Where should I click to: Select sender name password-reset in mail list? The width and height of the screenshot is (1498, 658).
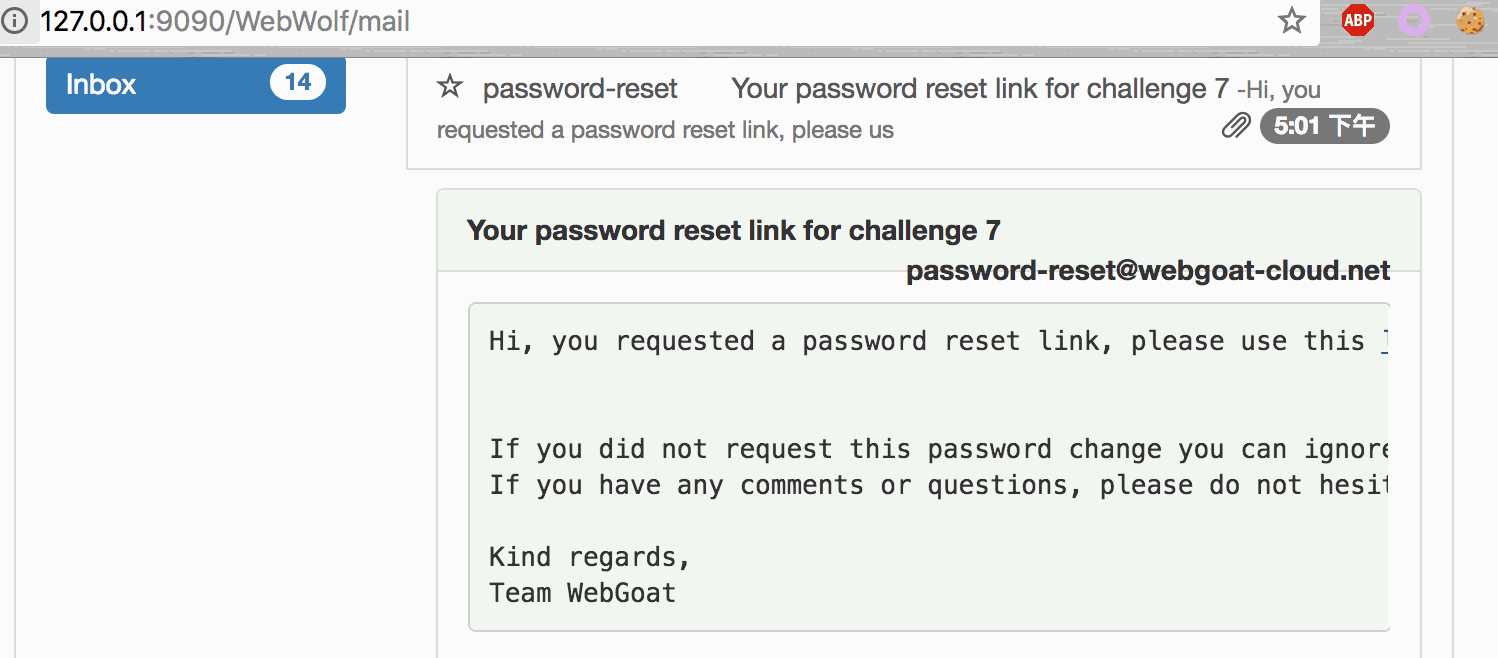tap(580, 89)
